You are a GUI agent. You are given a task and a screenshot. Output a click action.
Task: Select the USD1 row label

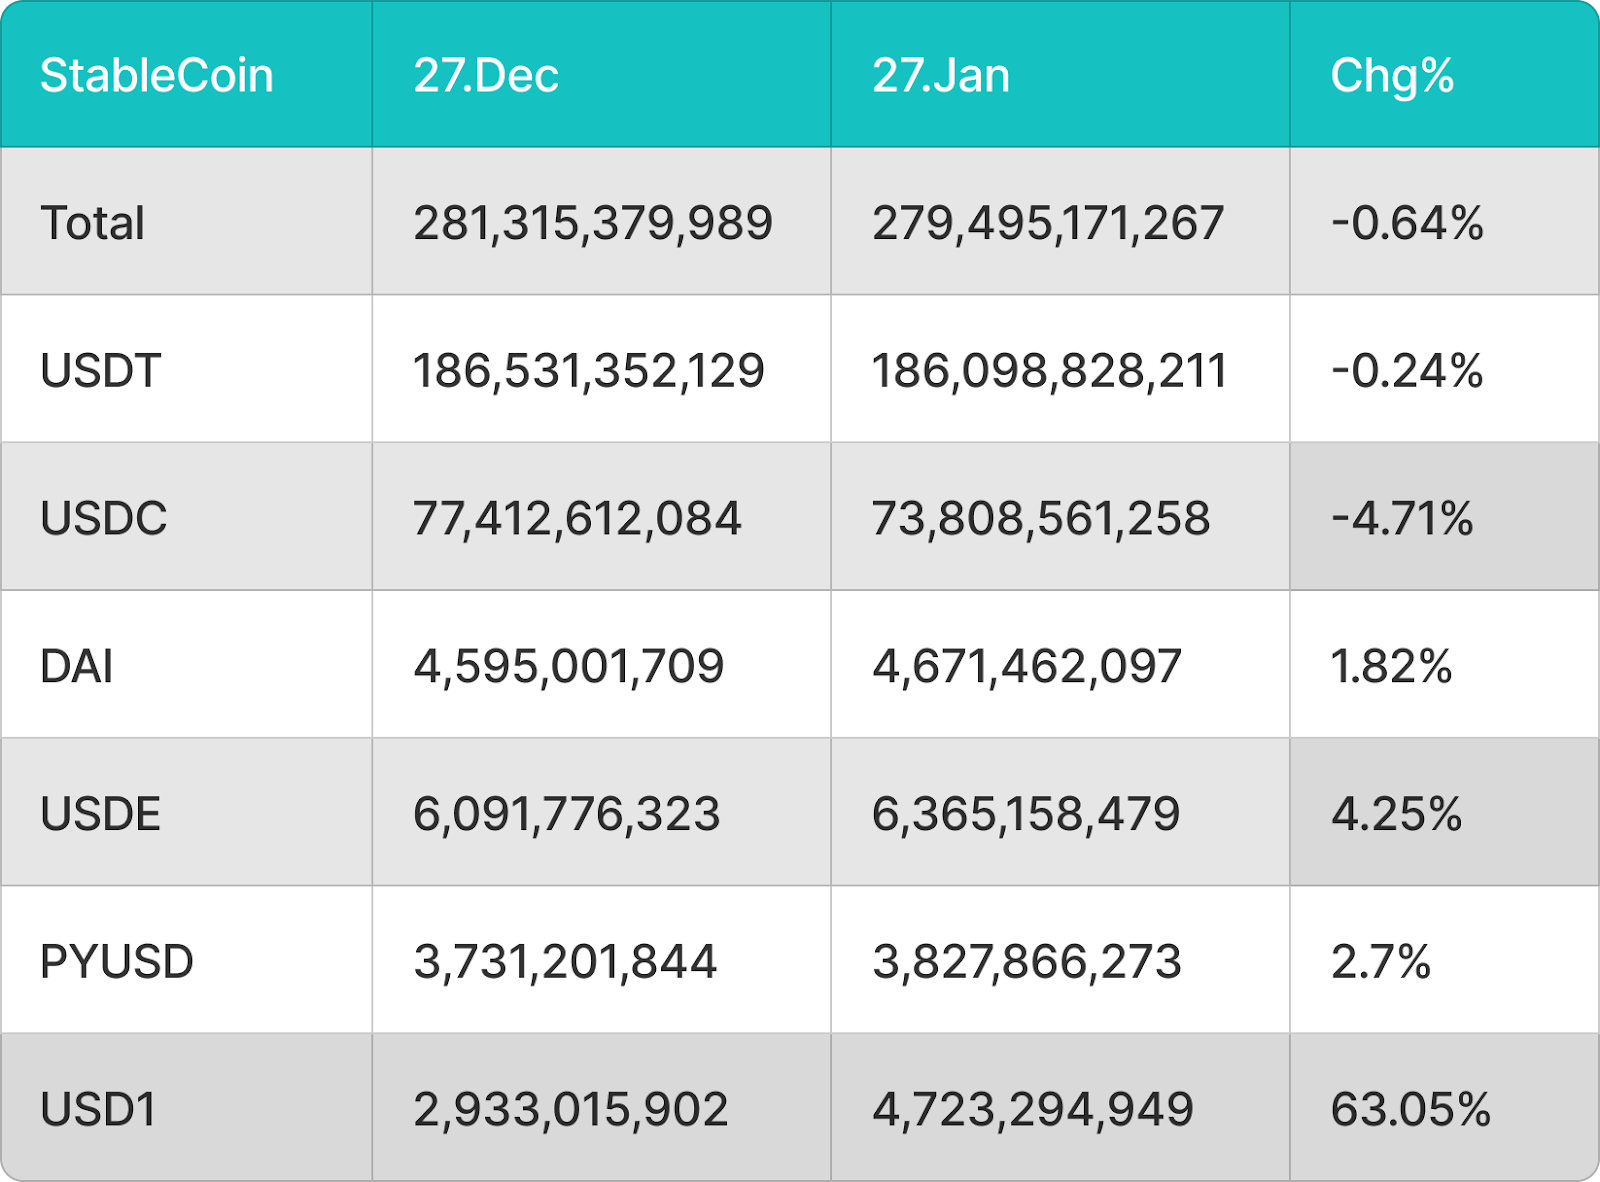[x=98, y=1110]
